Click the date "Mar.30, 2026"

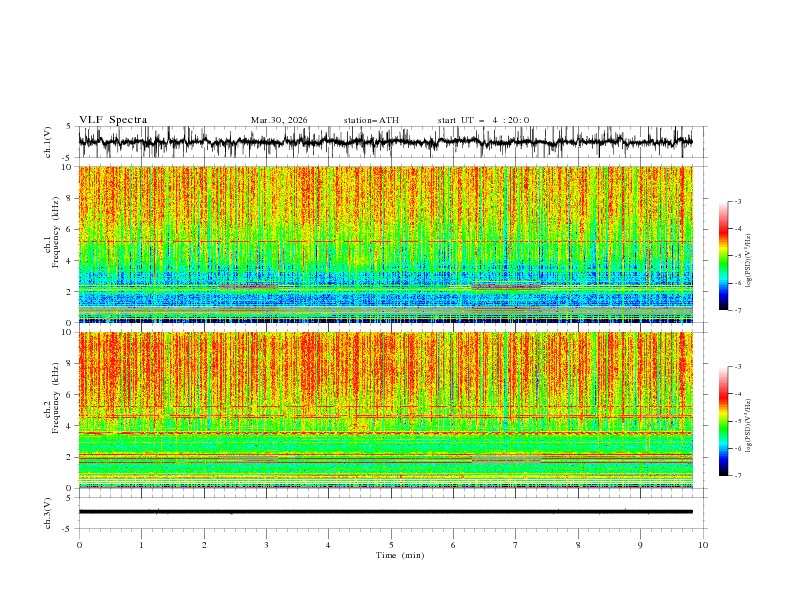pos(279,120)
